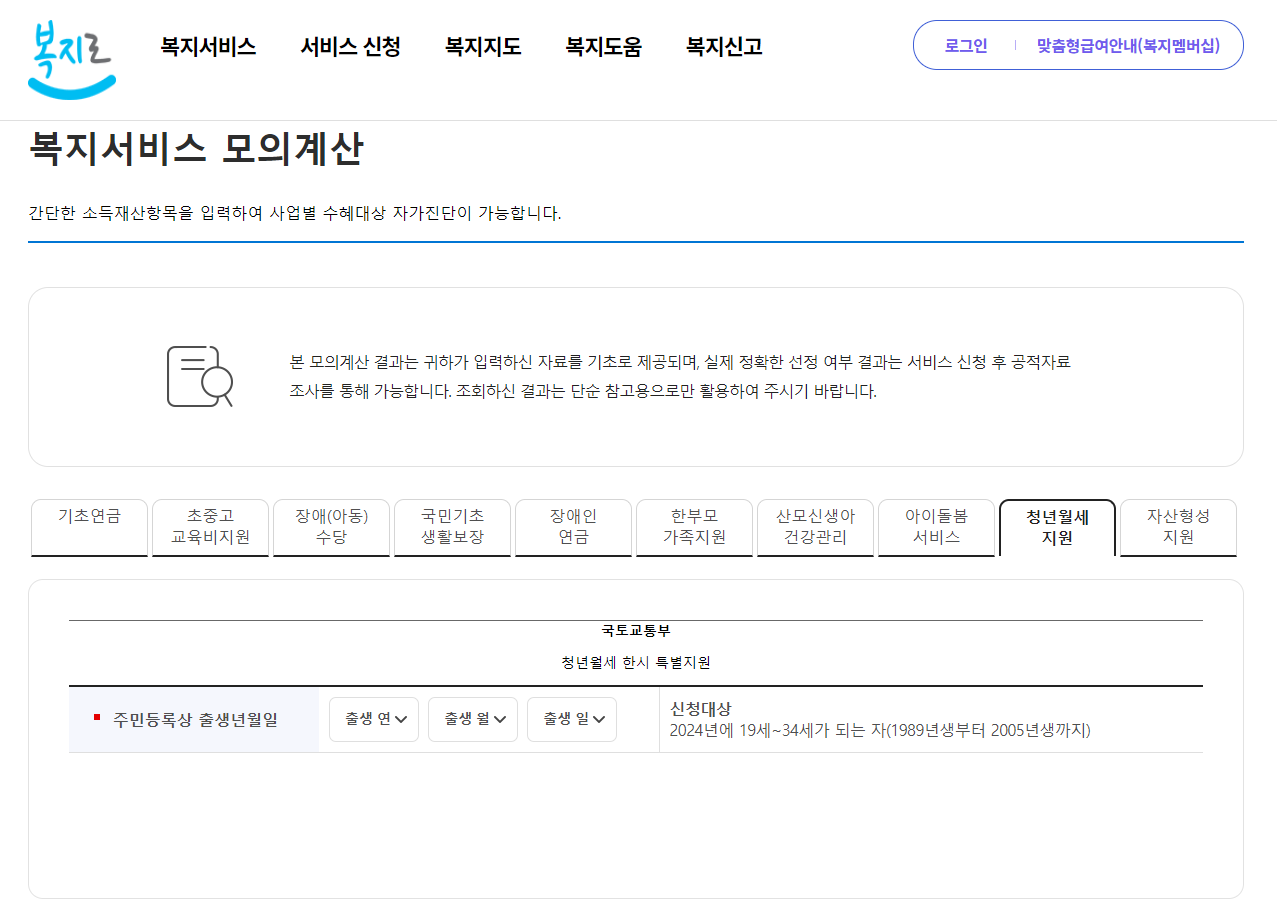This screenshot has height=917, width=1277.
Task: Open 맞춤형급여안내(복지멤버십) link
Action: pyautogui.click(x=1128, y=45)
